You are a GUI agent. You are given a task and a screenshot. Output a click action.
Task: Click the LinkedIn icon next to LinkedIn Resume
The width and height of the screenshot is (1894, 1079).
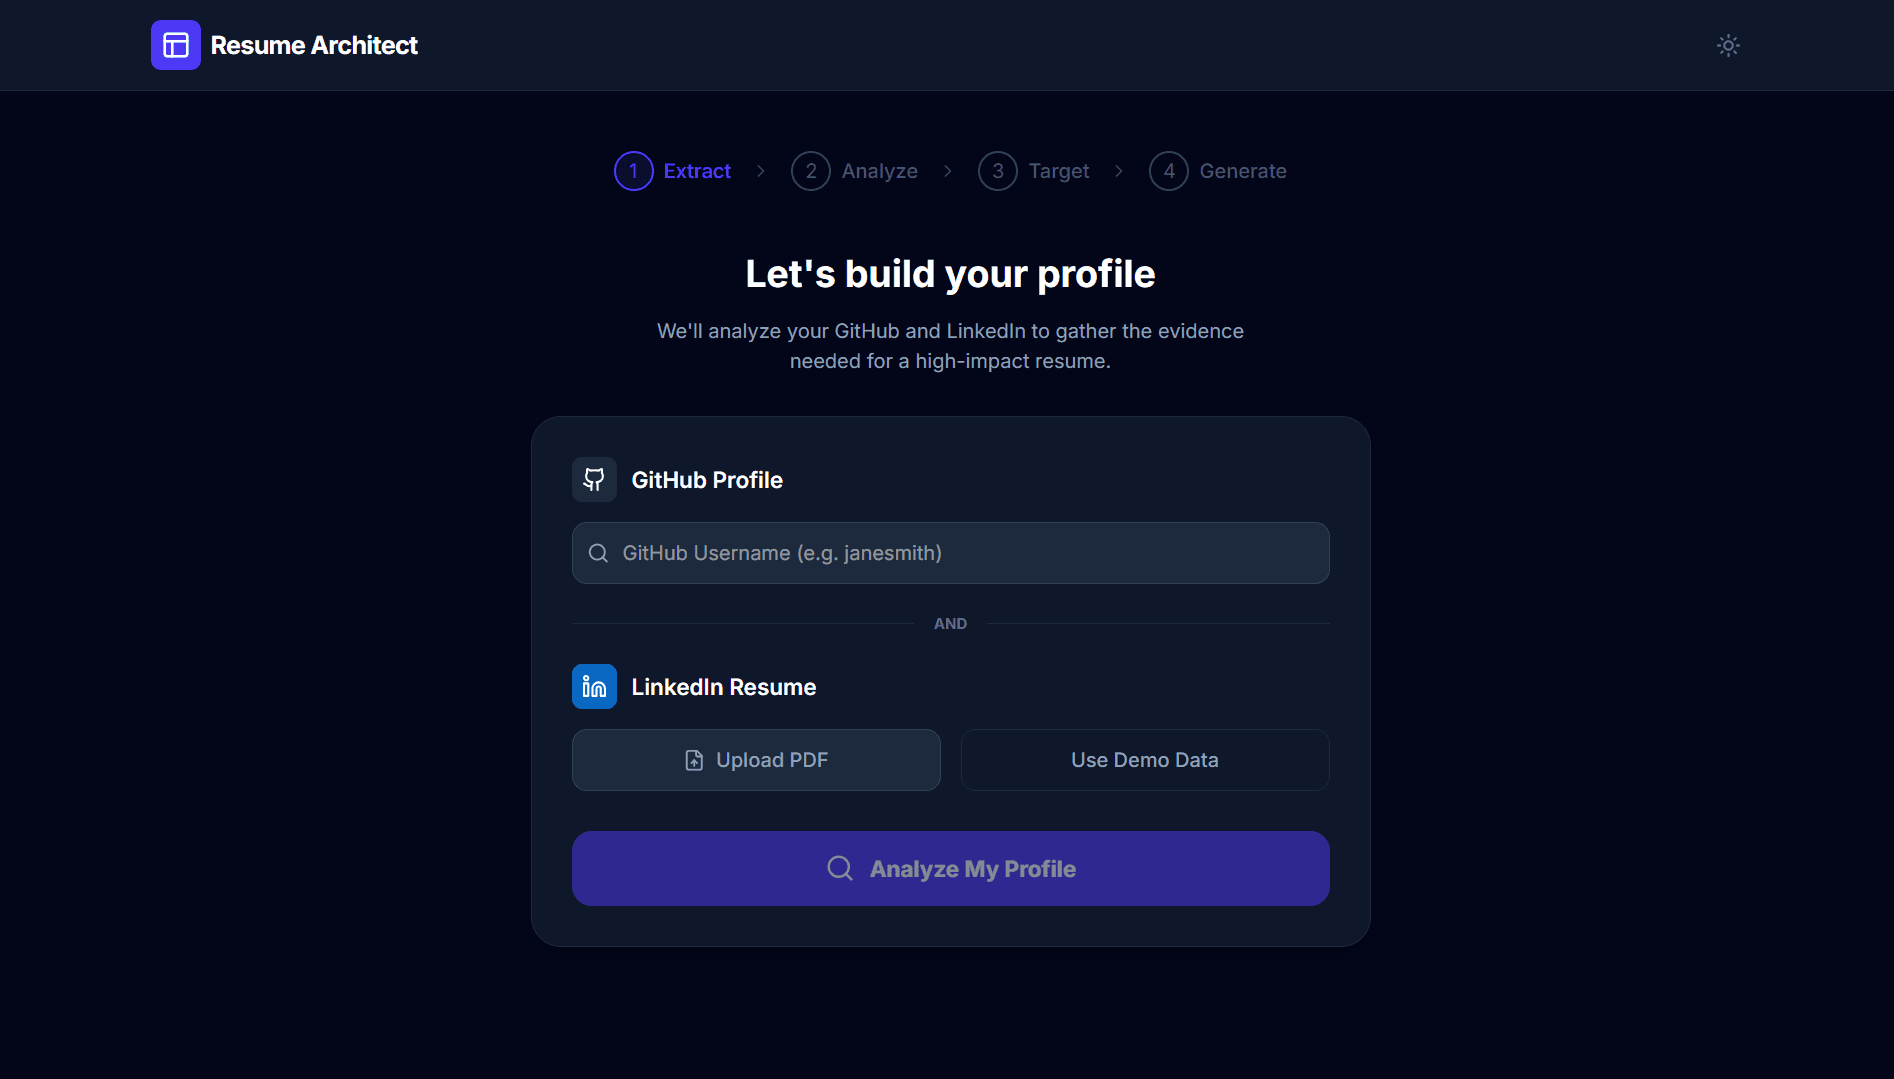[x=593, y=686]
